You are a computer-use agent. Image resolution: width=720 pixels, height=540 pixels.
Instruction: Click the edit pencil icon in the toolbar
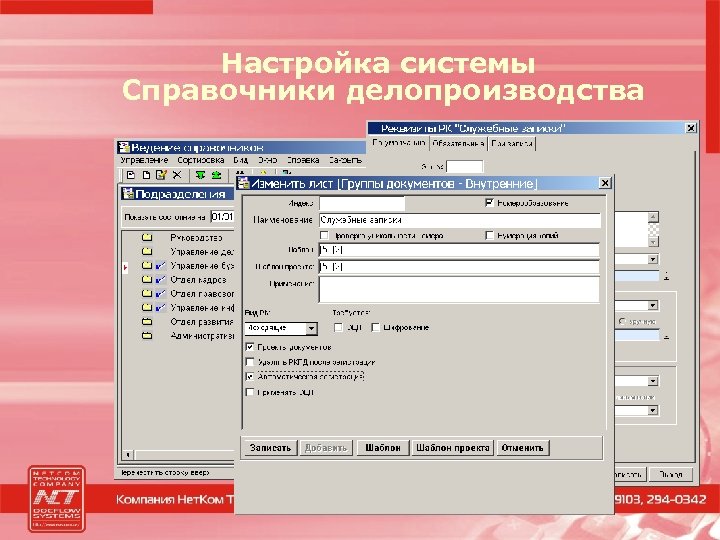pyautogui.click(x=161, y=175)
